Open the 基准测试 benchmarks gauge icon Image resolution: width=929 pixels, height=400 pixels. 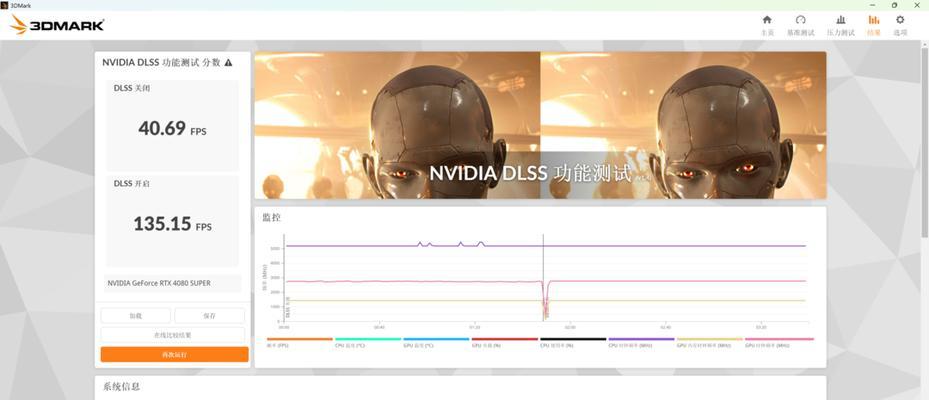(800, 20)
